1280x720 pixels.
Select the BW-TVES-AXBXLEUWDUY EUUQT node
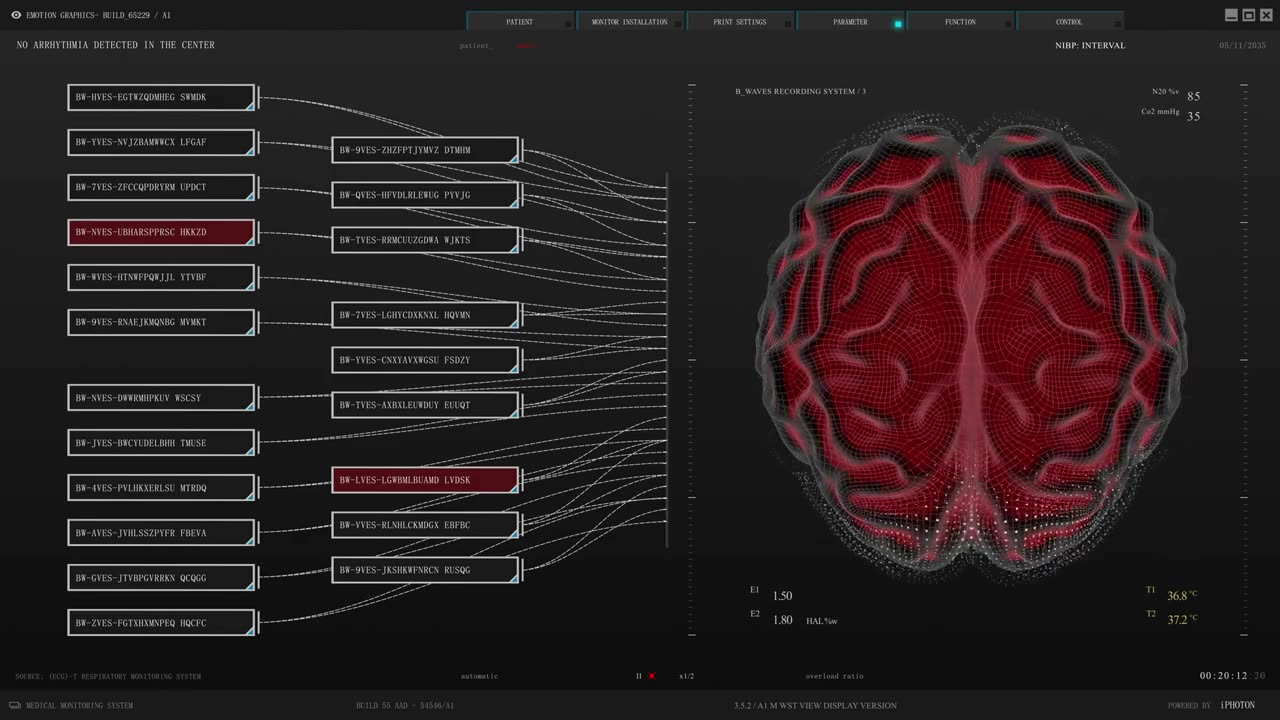click(x=426, y=405)
